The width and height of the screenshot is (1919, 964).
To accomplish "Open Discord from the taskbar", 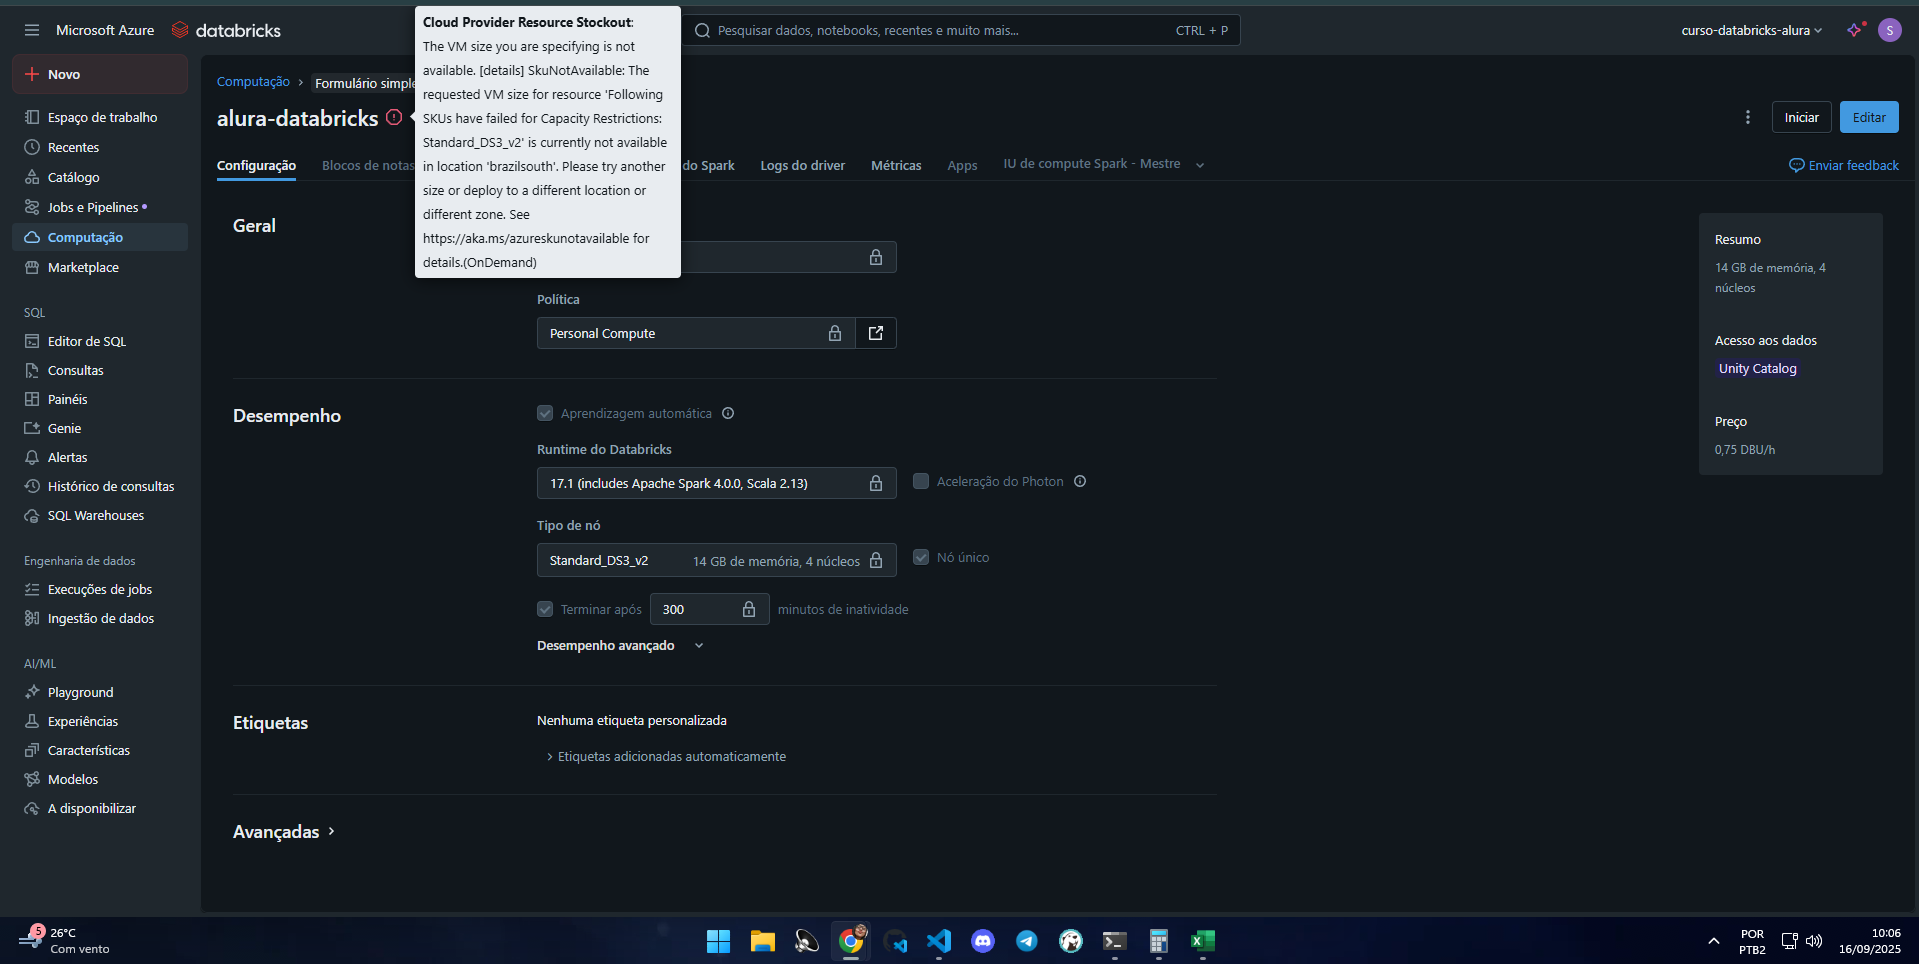I will (983, 941).
